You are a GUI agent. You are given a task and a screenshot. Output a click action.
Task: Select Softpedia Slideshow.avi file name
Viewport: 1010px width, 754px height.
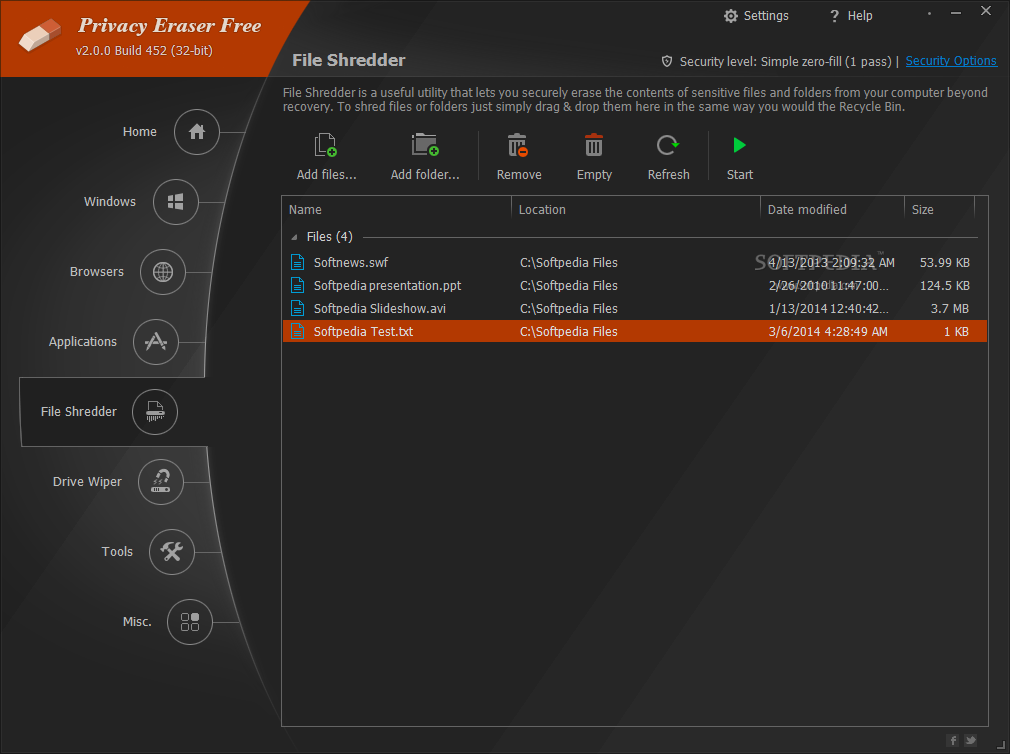click(379, 309)
